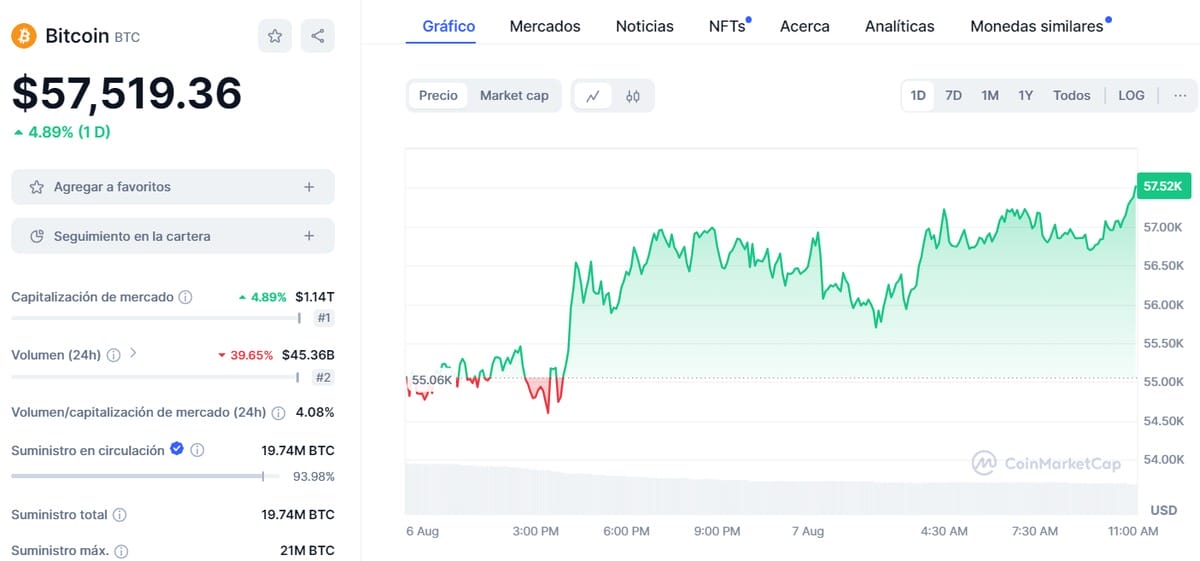Click the share icon next to Bitcoin
The width and height of the screenshot is (1200, 561).
click(317, 36)
